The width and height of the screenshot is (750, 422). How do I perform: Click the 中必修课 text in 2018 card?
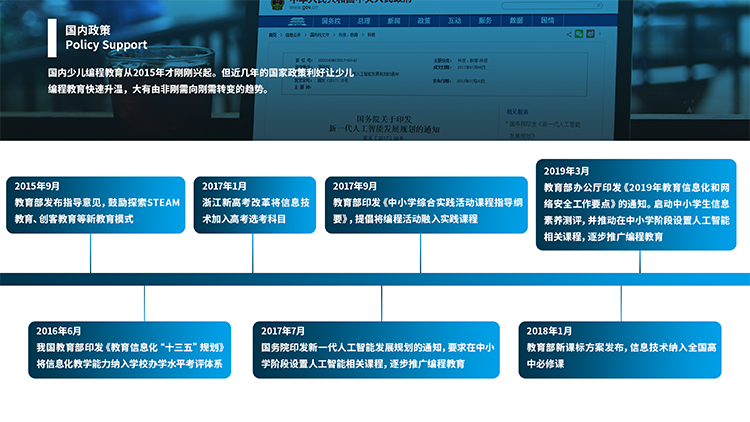tap(545, 364)
